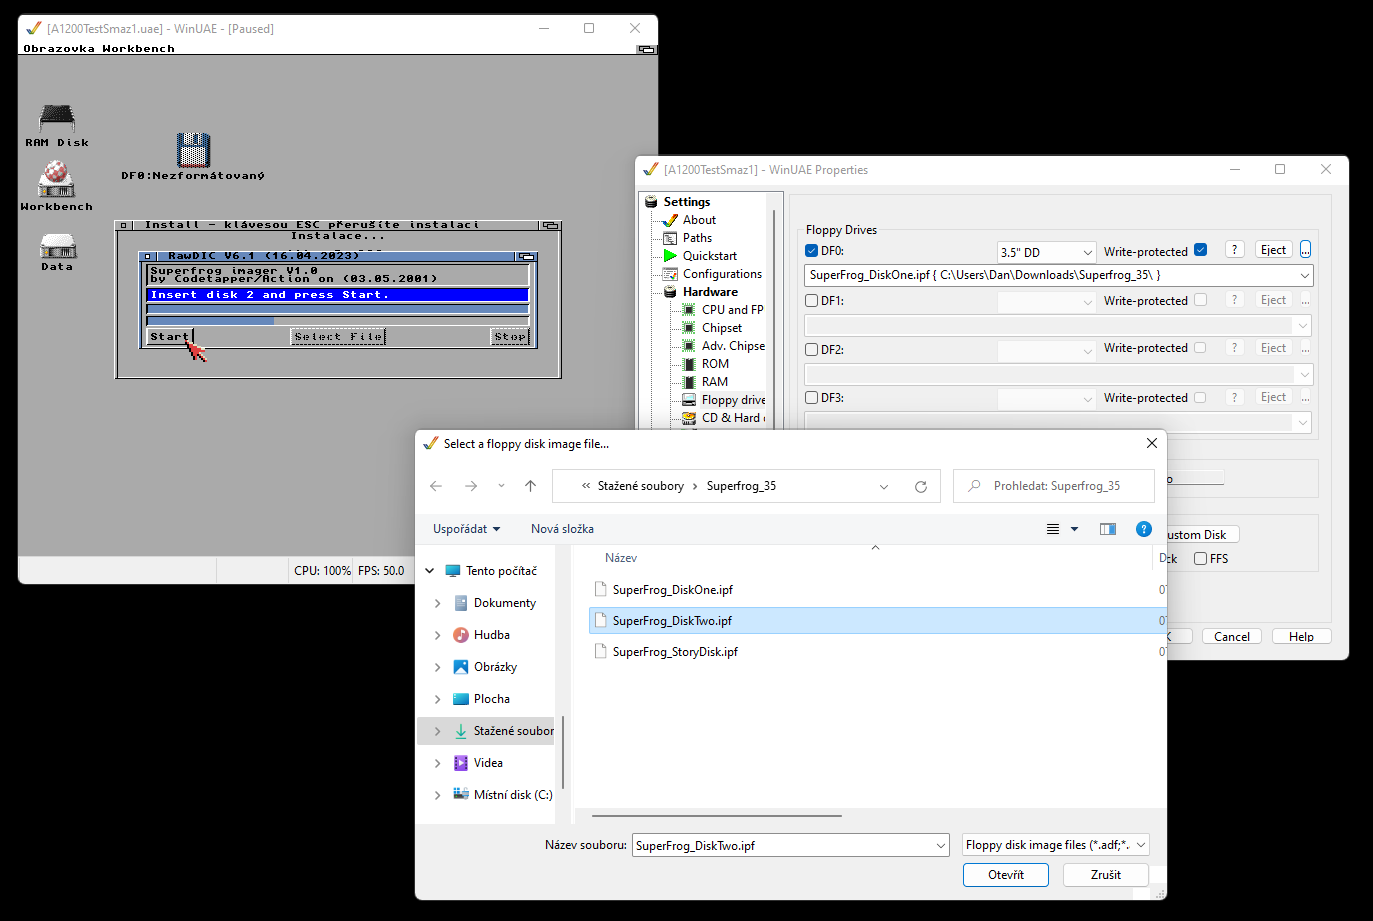Click Help in WinUAE Properties
Viewport: 1373px width, 921px height.
(x=1301, y=637)
